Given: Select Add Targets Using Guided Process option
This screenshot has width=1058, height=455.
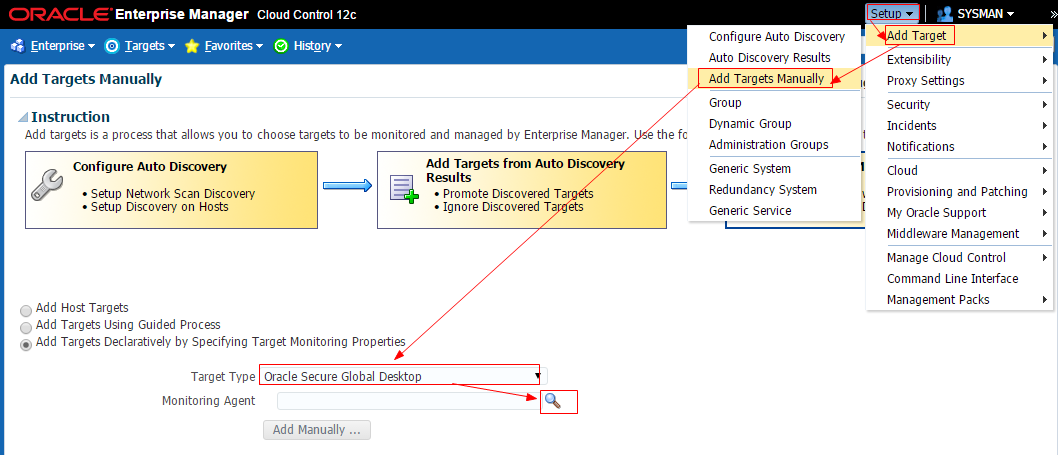Looking at the screenshot, I should pos(26,328).
